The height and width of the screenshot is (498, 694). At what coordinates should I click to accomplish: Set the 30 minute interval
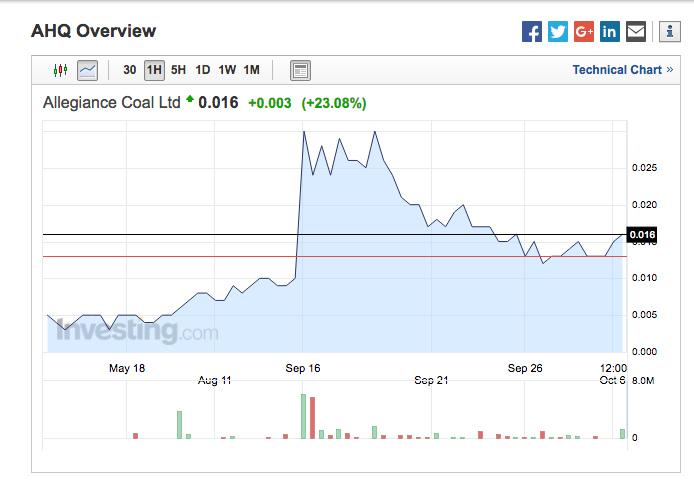click(x=130, y=70)
